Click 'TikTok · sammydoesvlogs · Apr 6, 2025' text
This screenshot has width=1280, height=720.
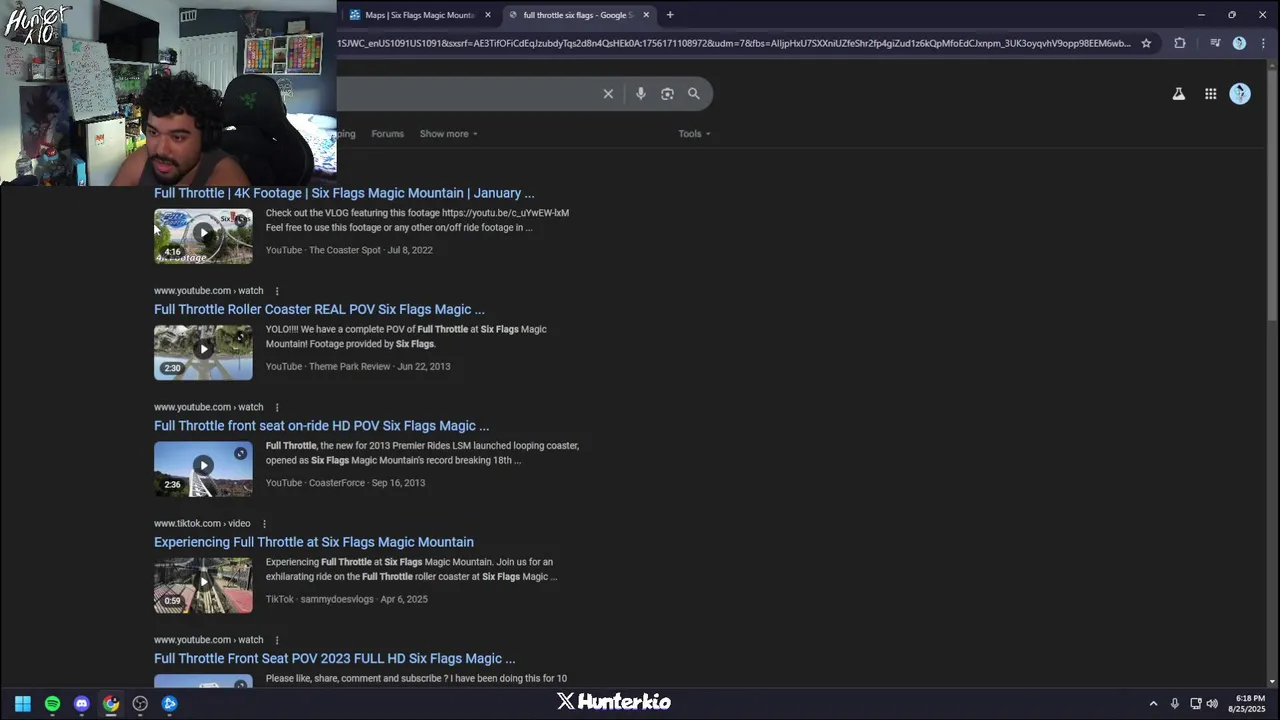click(x=347, y=600)
